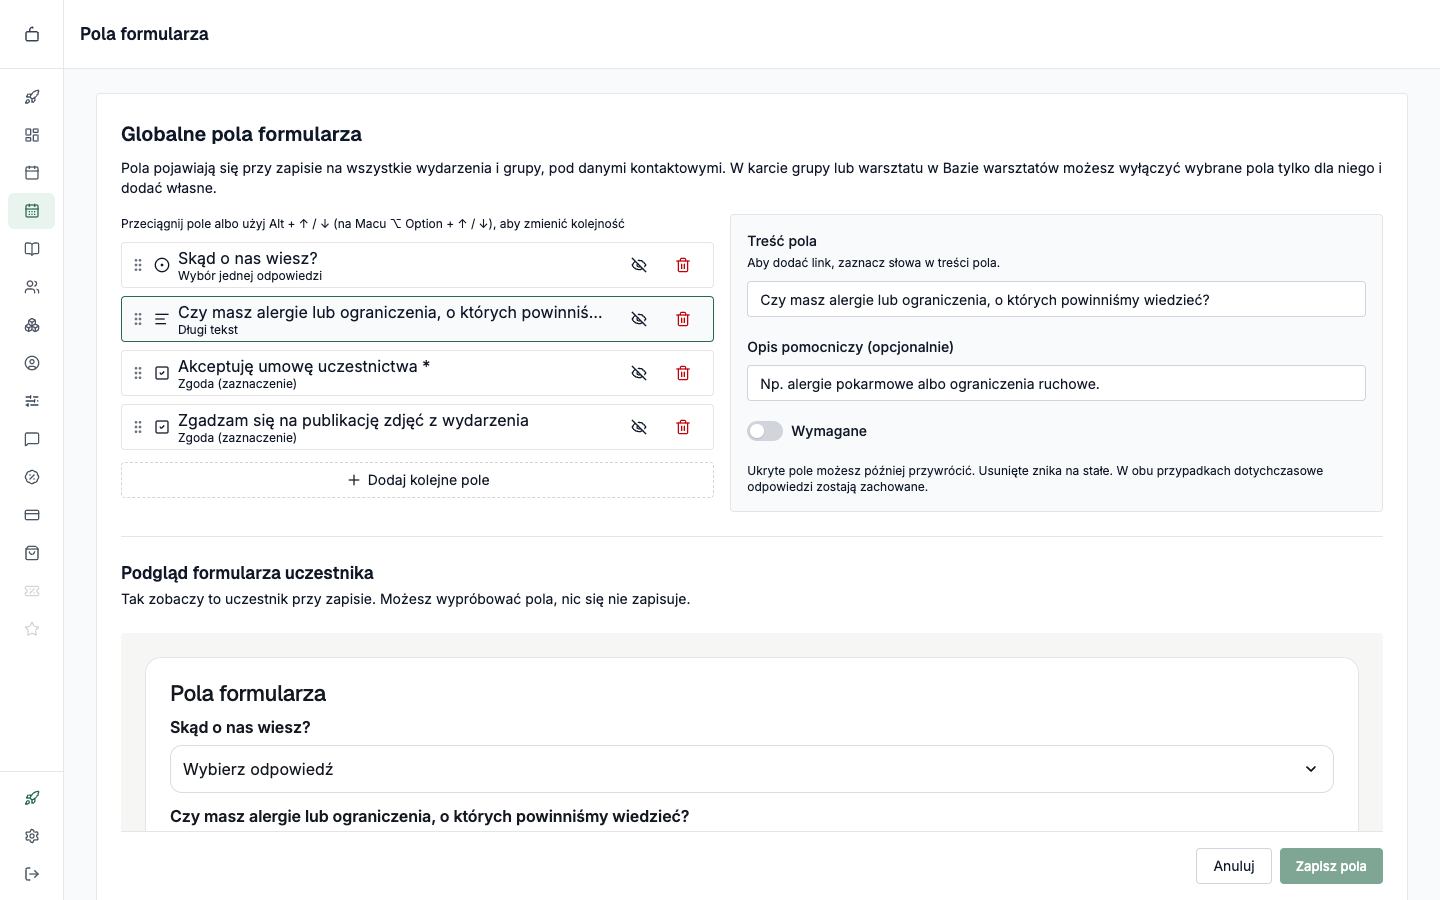Open the 'Wybierz odpowiedź' dropdown in preview
Screen dimensions: 1440x900
click(x=752, y=769)
